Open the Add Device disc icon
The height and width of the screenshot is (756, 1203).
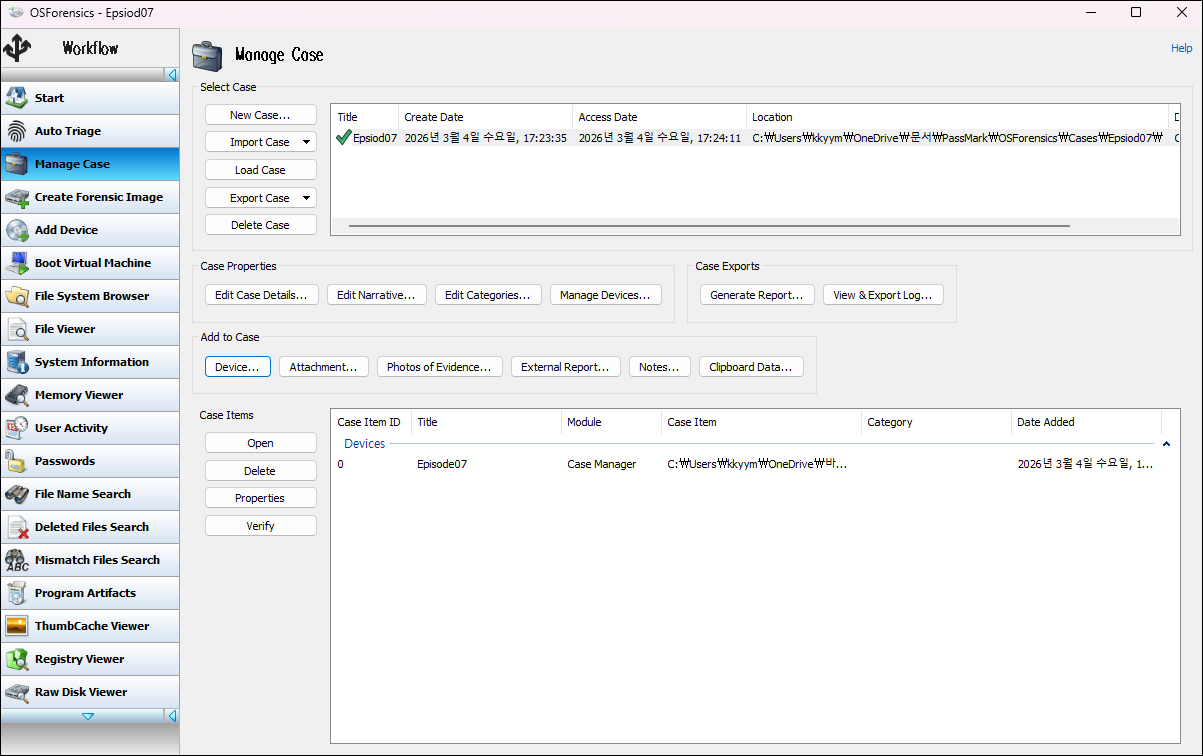17,230
